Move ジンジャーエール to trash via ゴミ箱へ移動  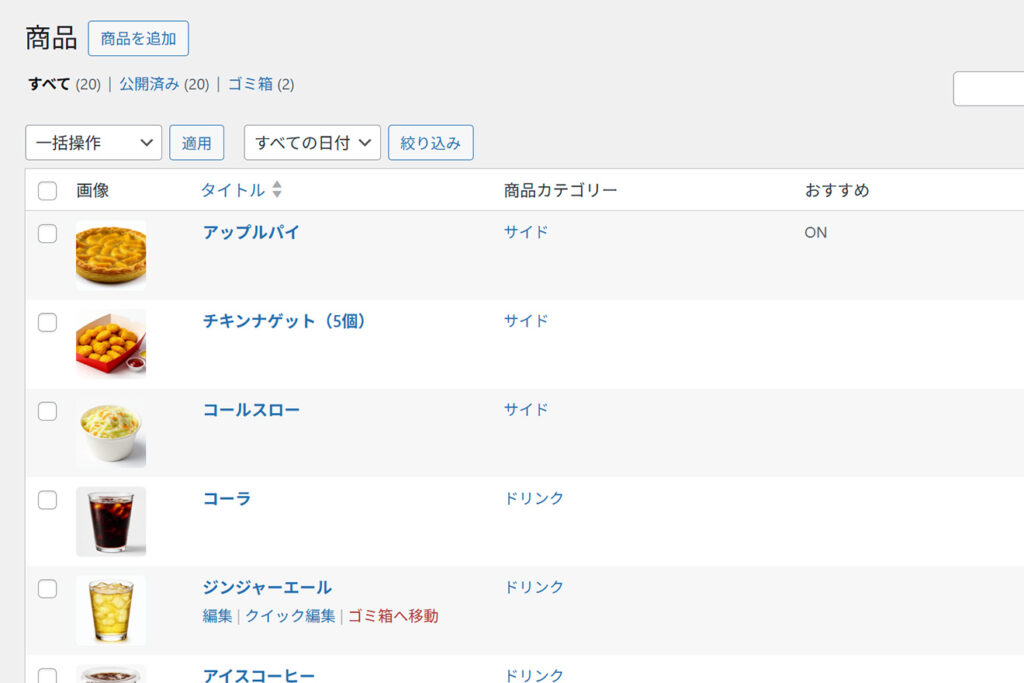[x=393, y=616]
